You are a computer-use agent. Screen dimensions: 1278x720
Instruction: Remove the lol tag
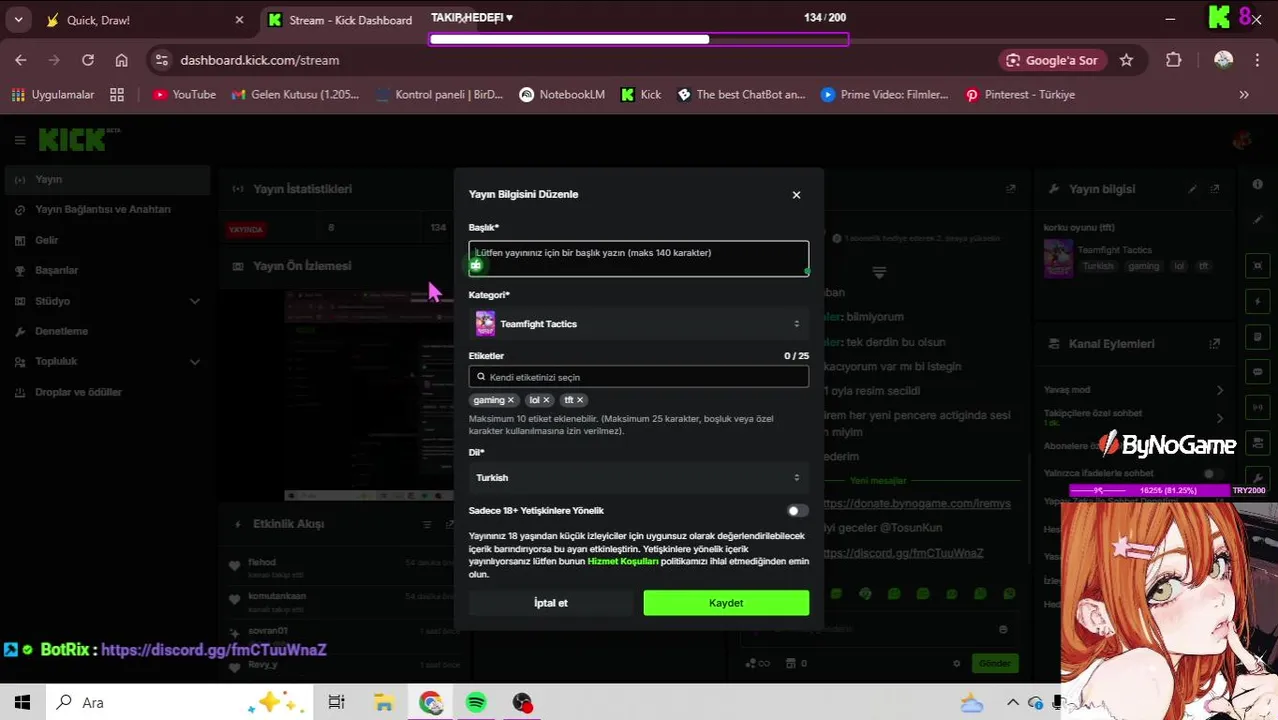546,400
